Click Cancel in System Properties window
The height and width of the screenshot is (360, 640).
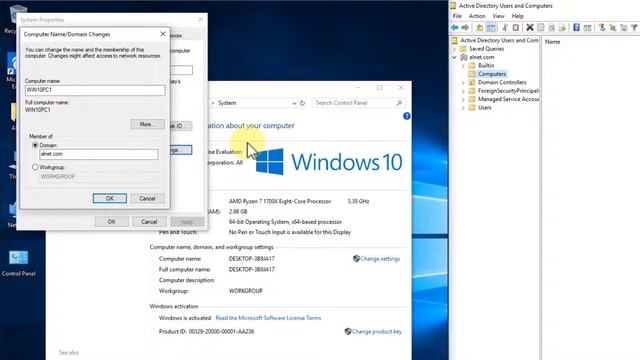pyautogui.click(x=149, y=222)
